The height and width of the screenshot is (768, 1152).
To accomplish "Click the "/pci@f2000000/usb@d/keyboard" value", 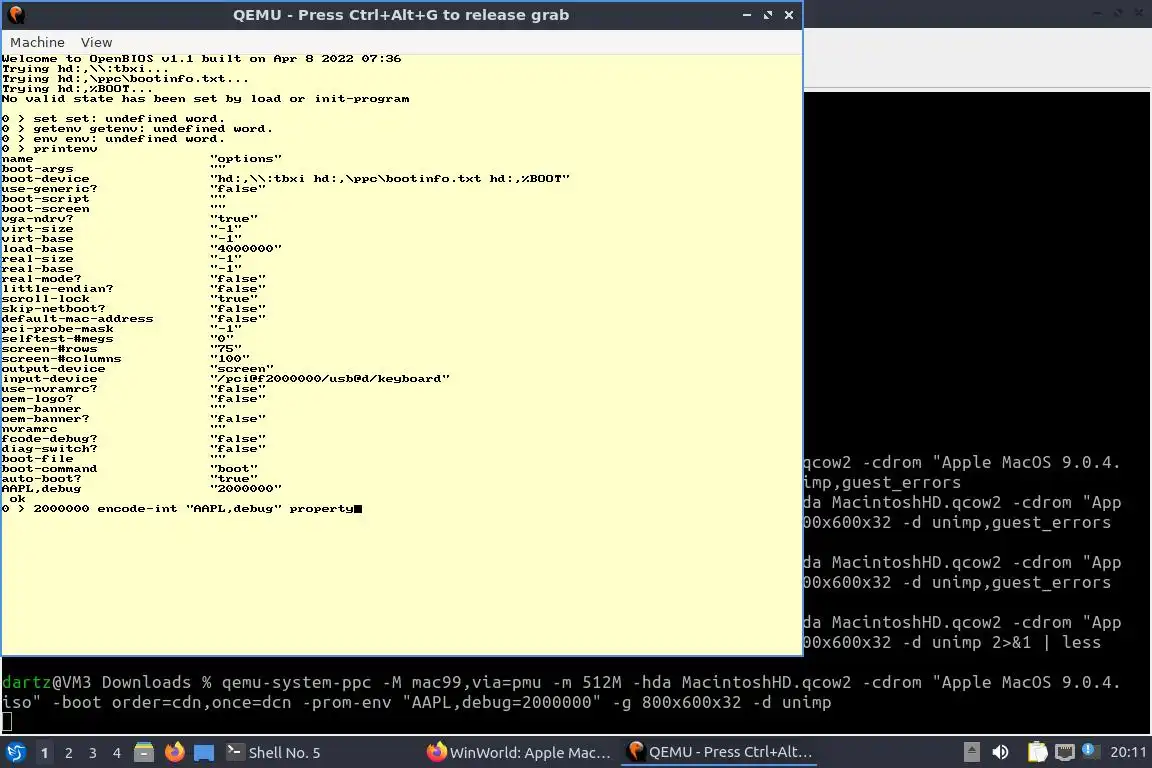I will point(330,378).
